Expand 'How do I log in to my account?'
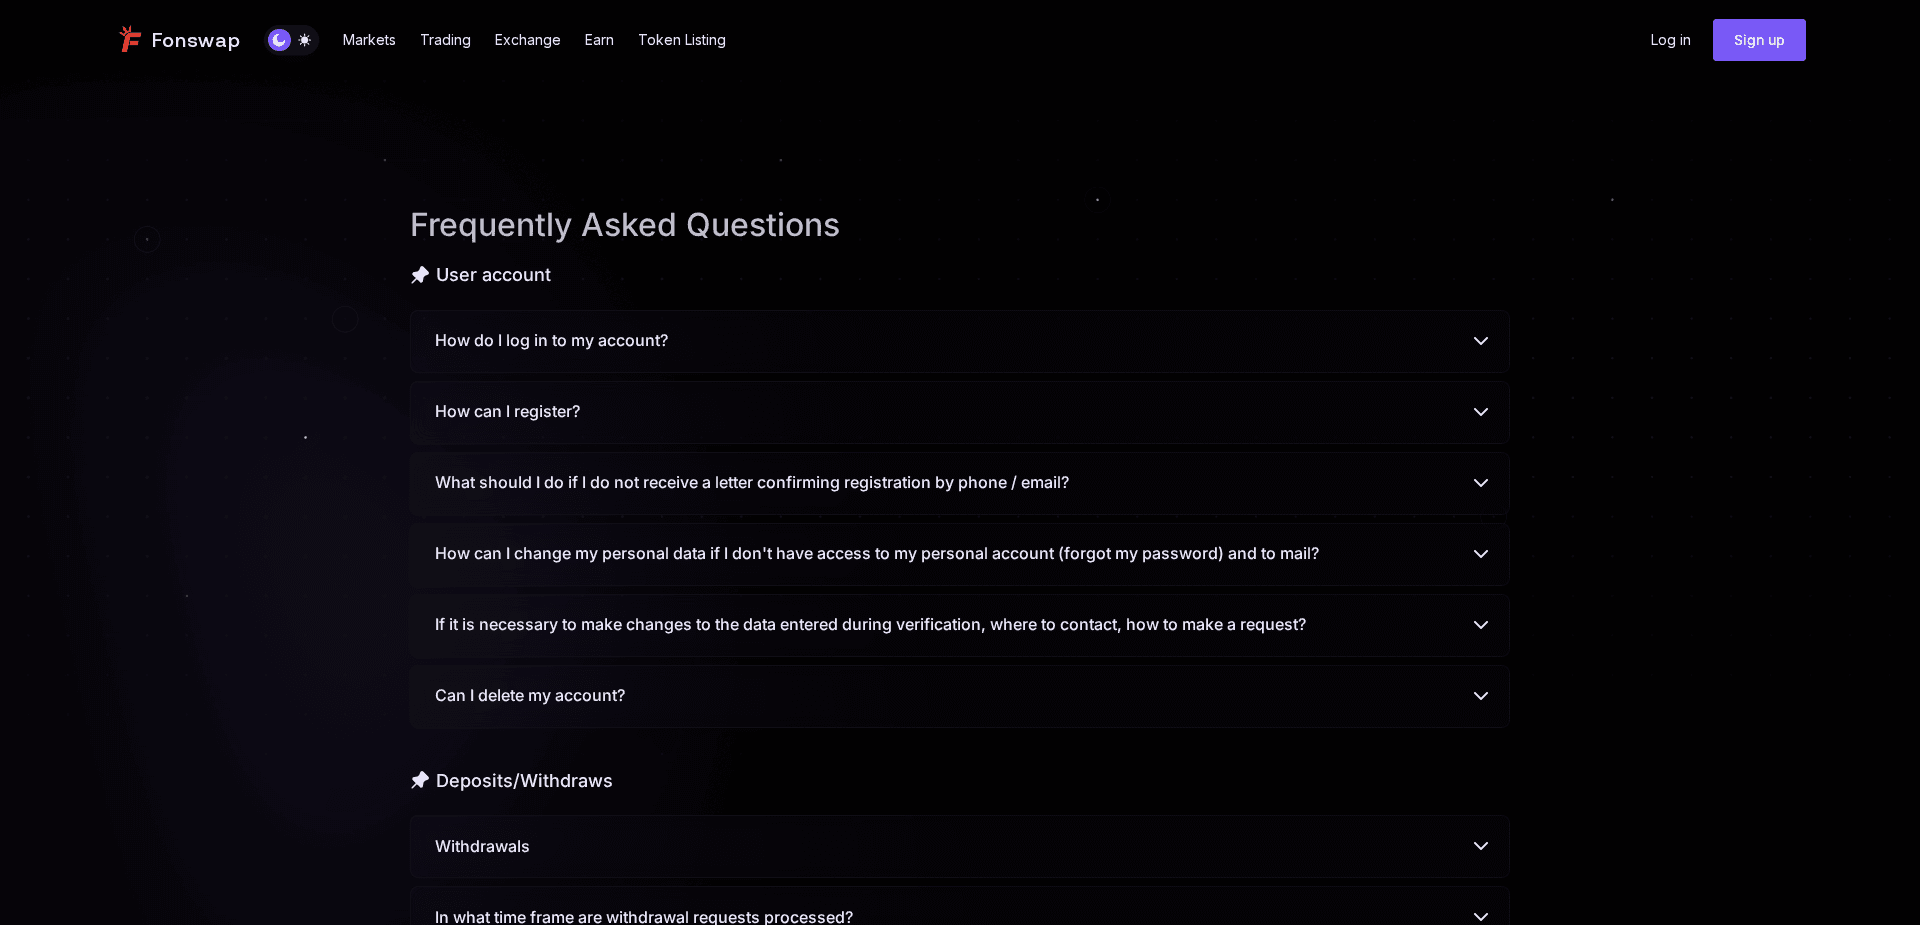This screenshot has width=1920, height=925. 958,340
